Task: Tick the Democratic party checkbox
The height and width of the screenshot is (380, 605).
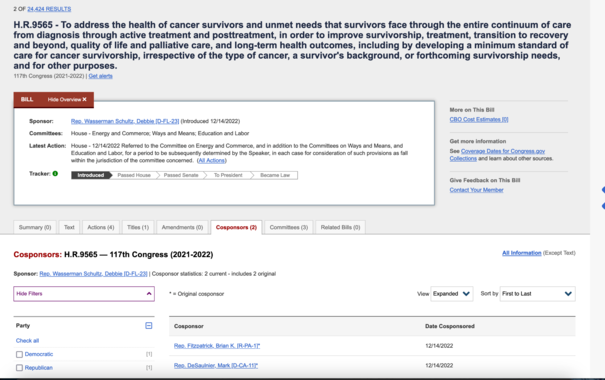Action: pyautogui.click(x=19, y=354)
